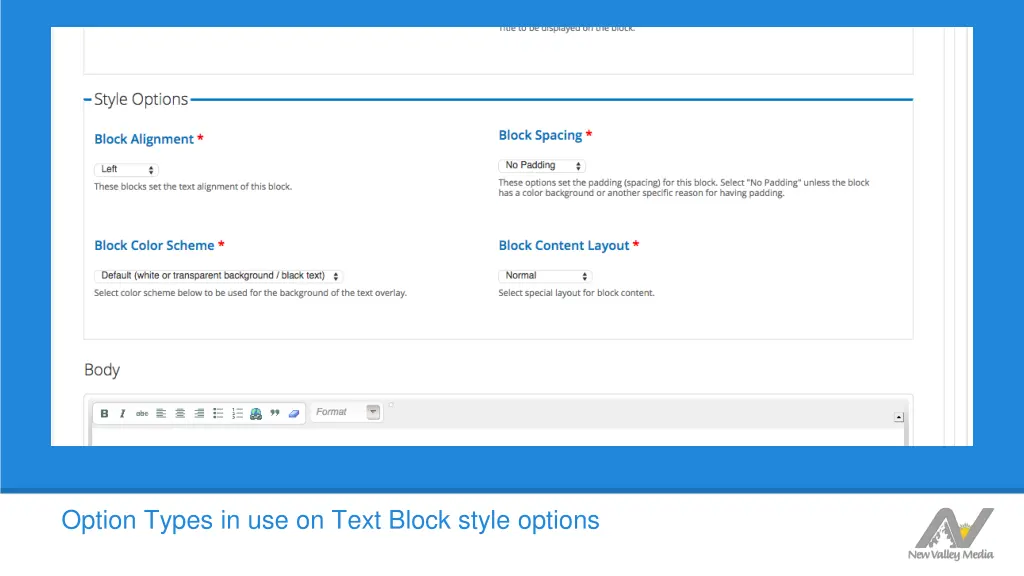Click 'These blocks set the text alignment' description
The height and width of the screenshot is (576, 1024).
tap(193, 187)
